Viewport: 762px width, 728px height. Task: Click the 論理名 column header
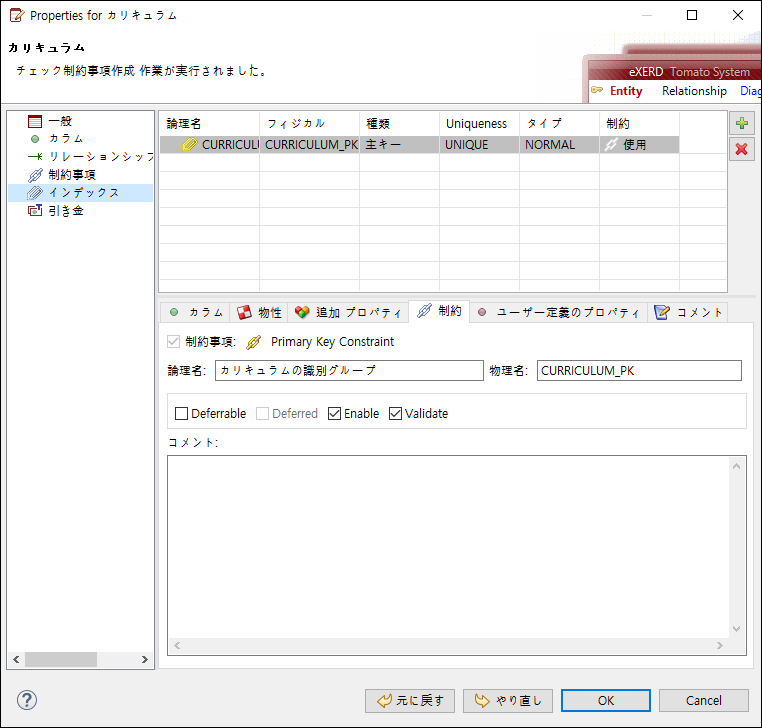coord(209,123)
